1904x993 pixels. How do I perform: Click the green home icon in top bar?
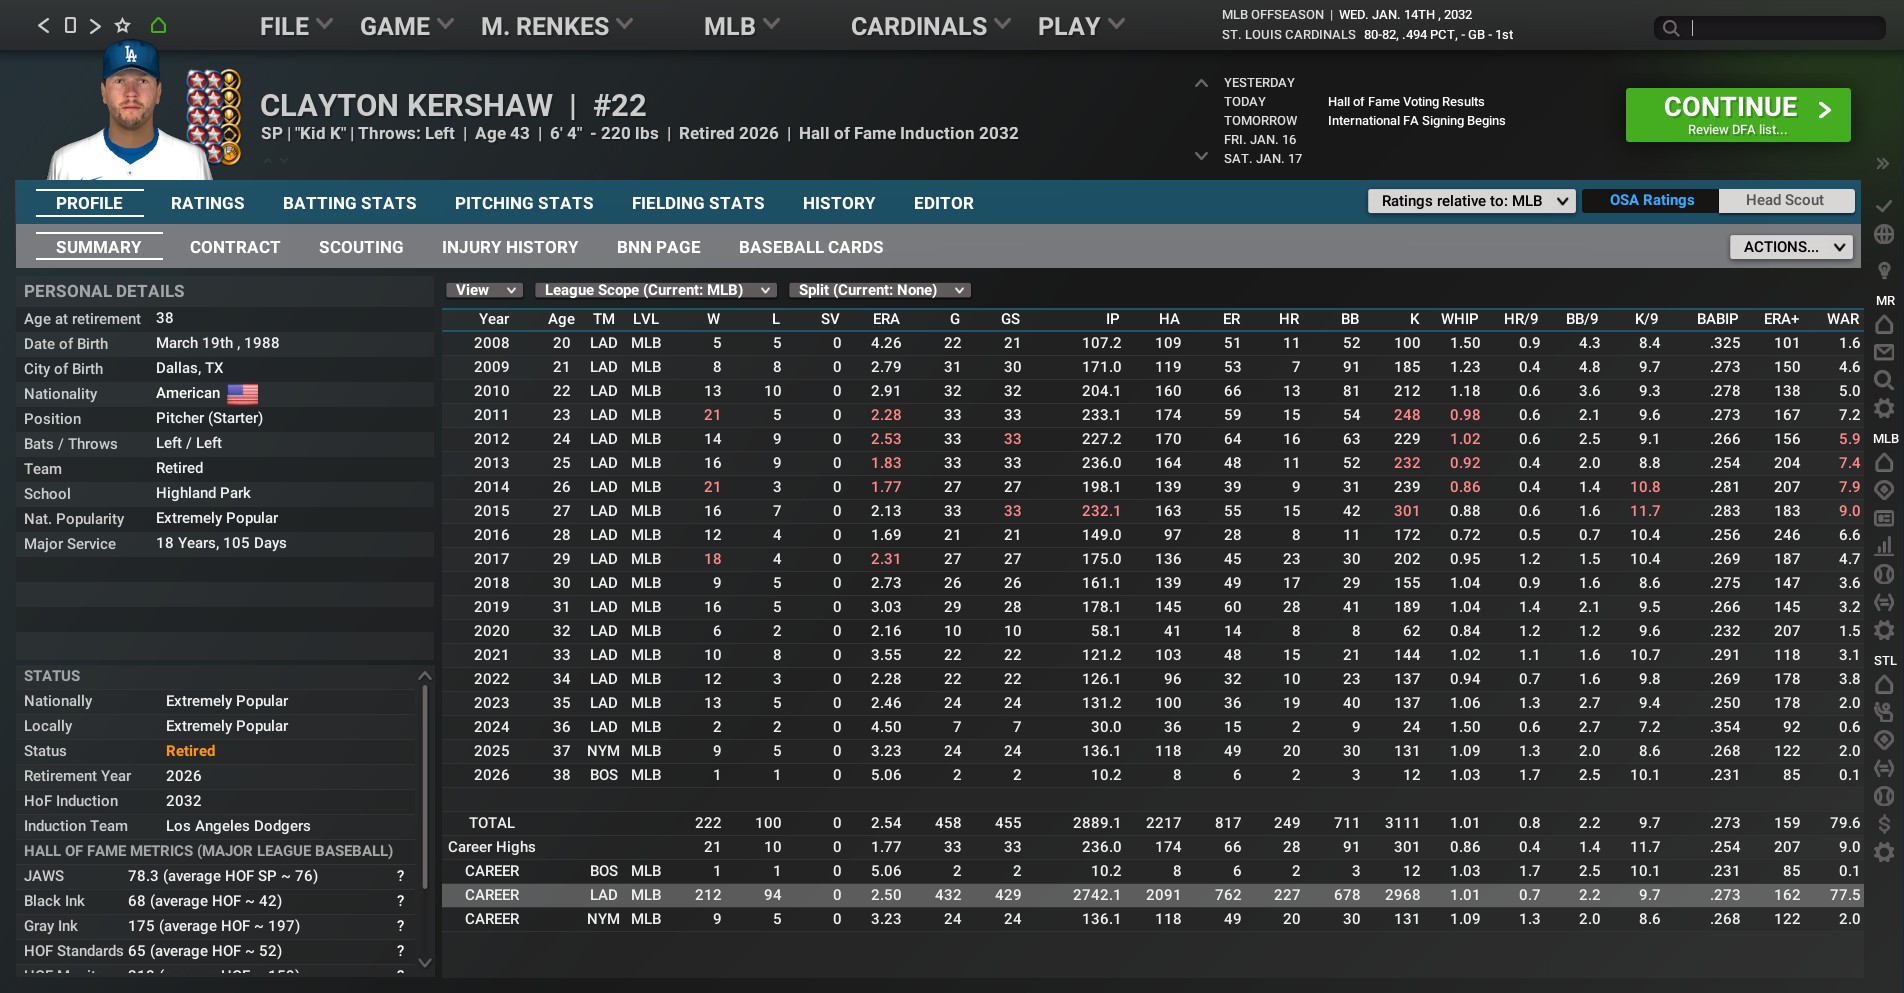158,26
